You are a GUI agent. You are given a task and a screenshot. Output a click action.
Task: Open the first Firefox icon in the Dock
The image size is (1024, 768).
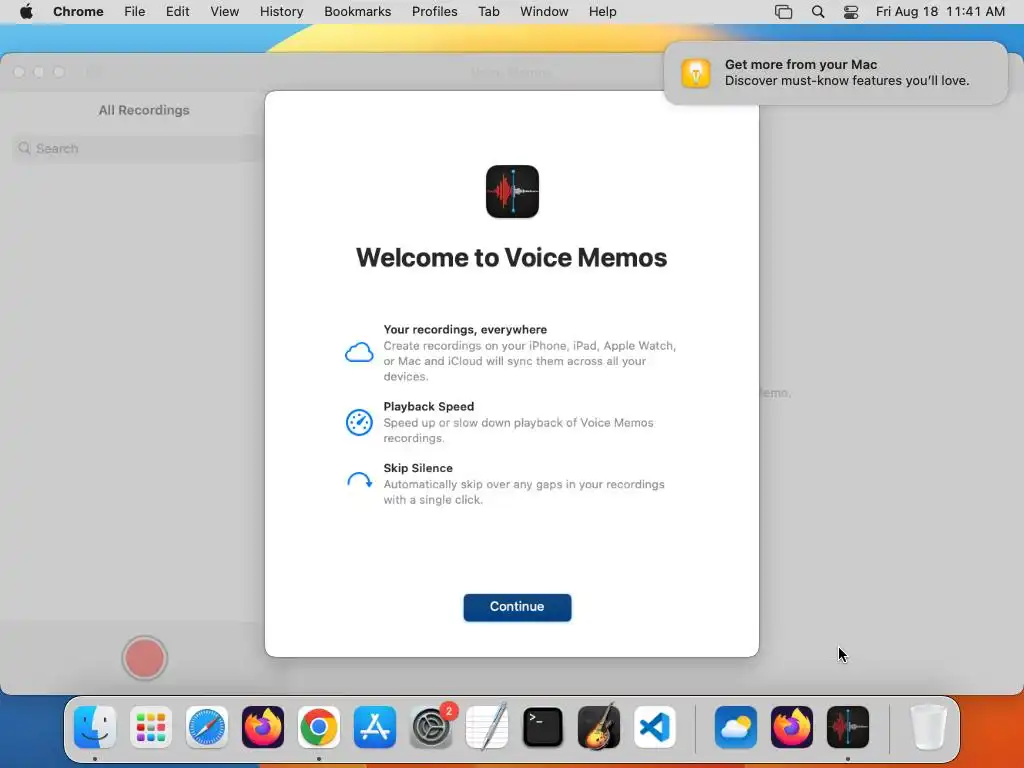tap(263, 727)
